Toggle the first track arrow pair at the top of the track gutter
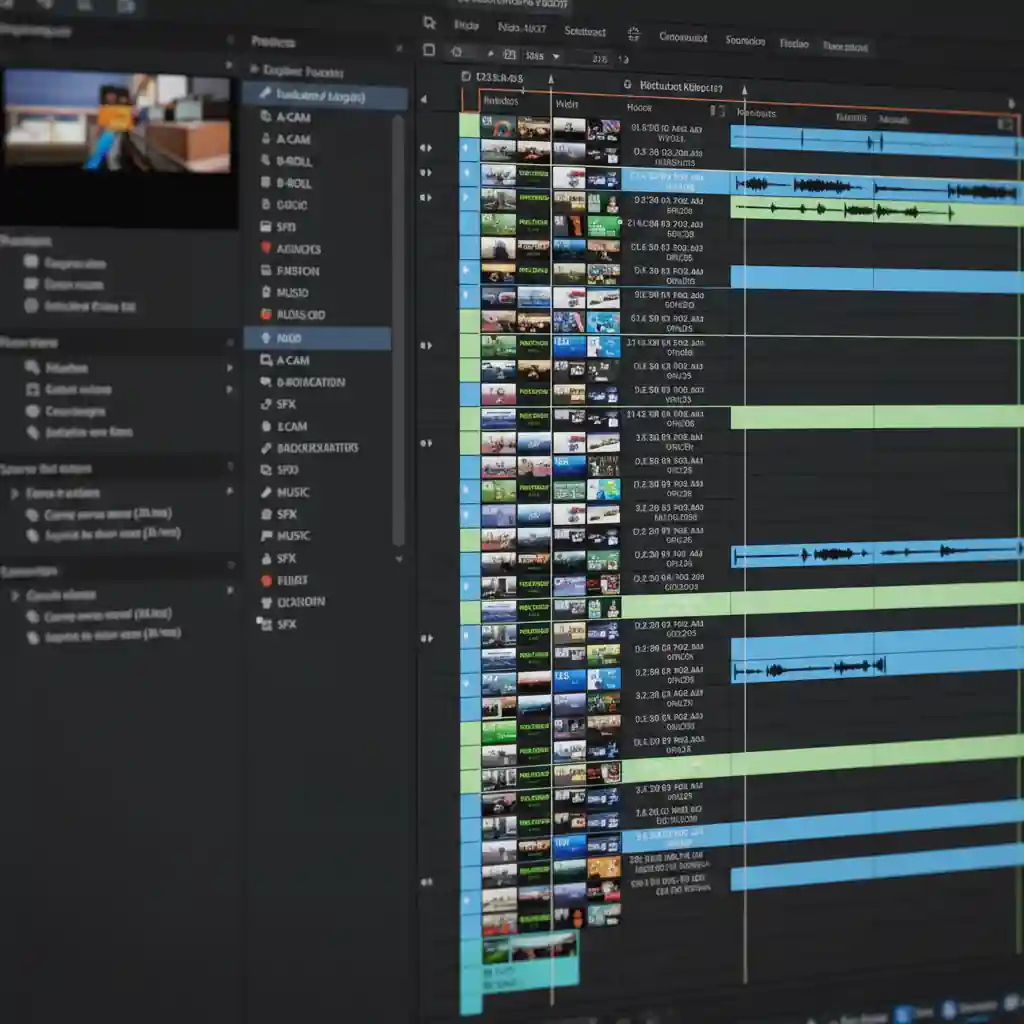Image resolution: width=1024 pixels, height=1024 pixels. pyautogui.click(x=426, y=148)
